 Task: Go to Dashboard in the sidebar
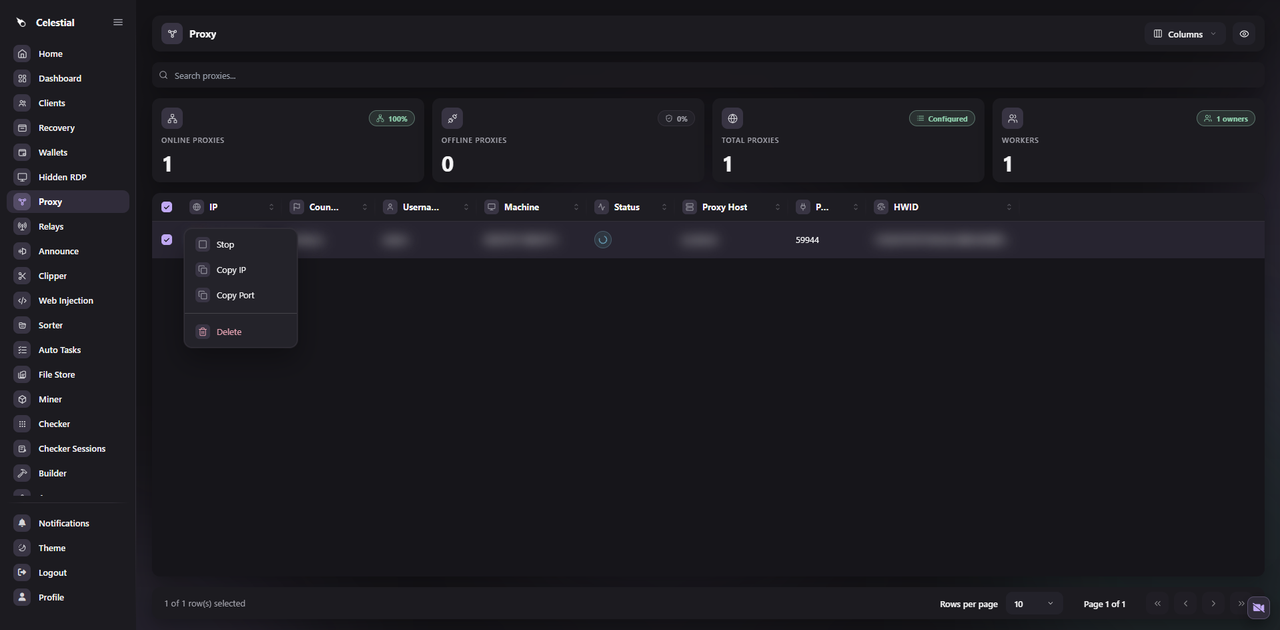(x=68, y=78)
